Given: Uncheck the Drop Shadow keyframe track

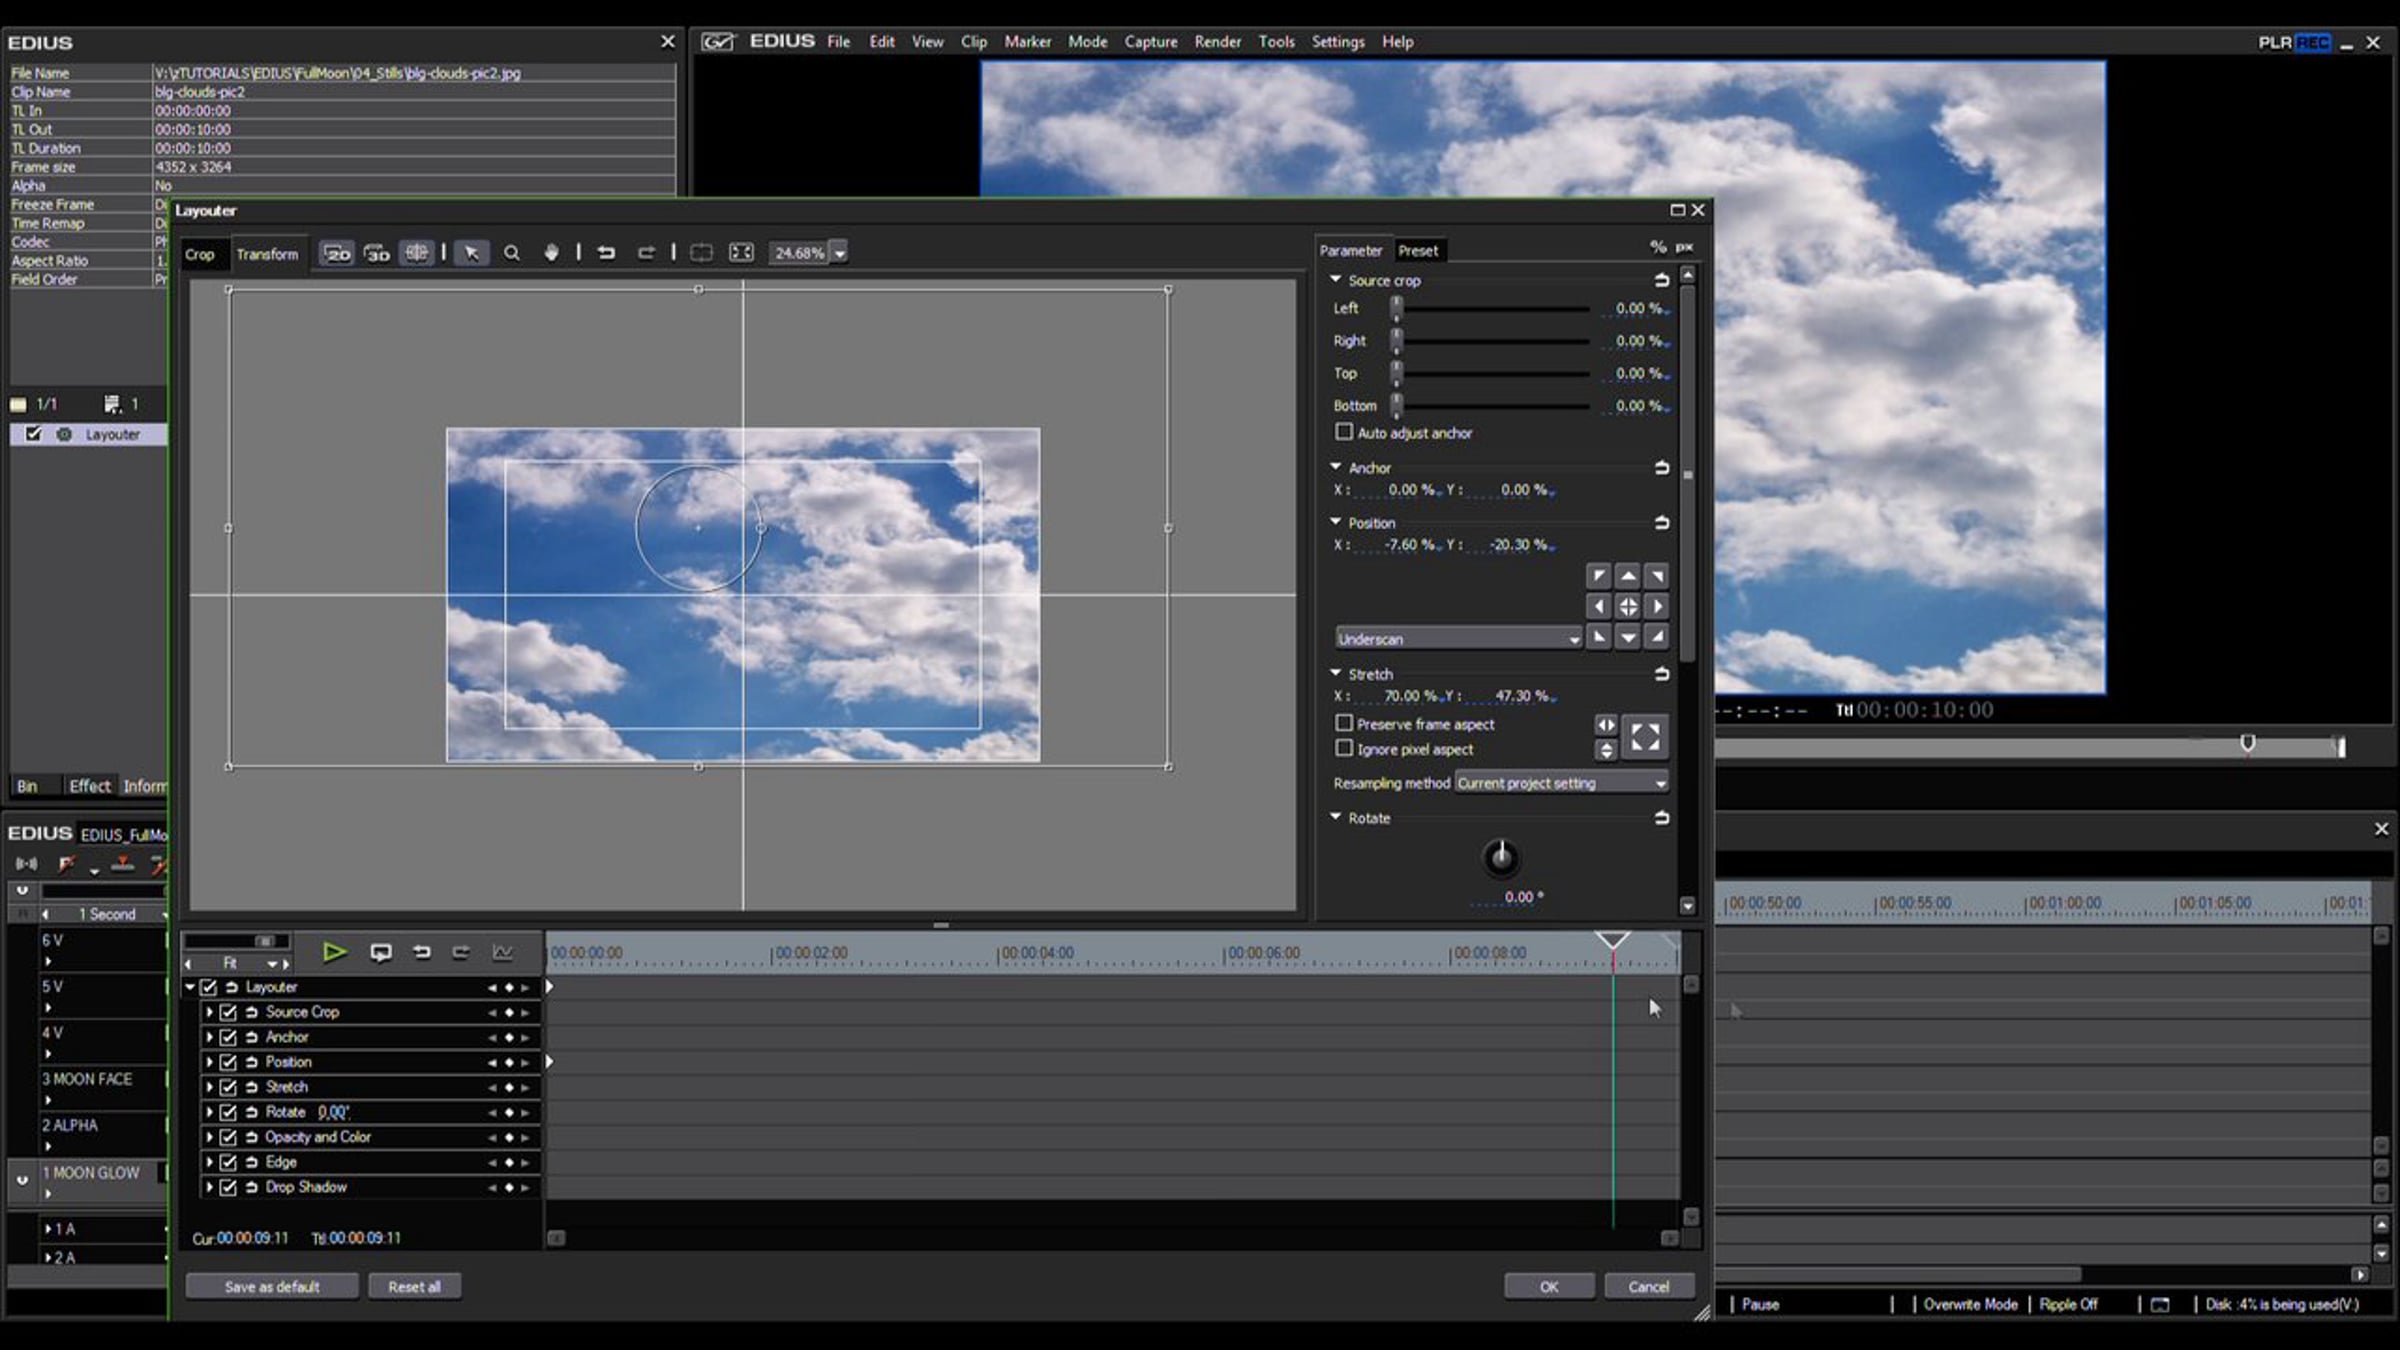Looking at the screenshot, I should (x=228, y=1187).
